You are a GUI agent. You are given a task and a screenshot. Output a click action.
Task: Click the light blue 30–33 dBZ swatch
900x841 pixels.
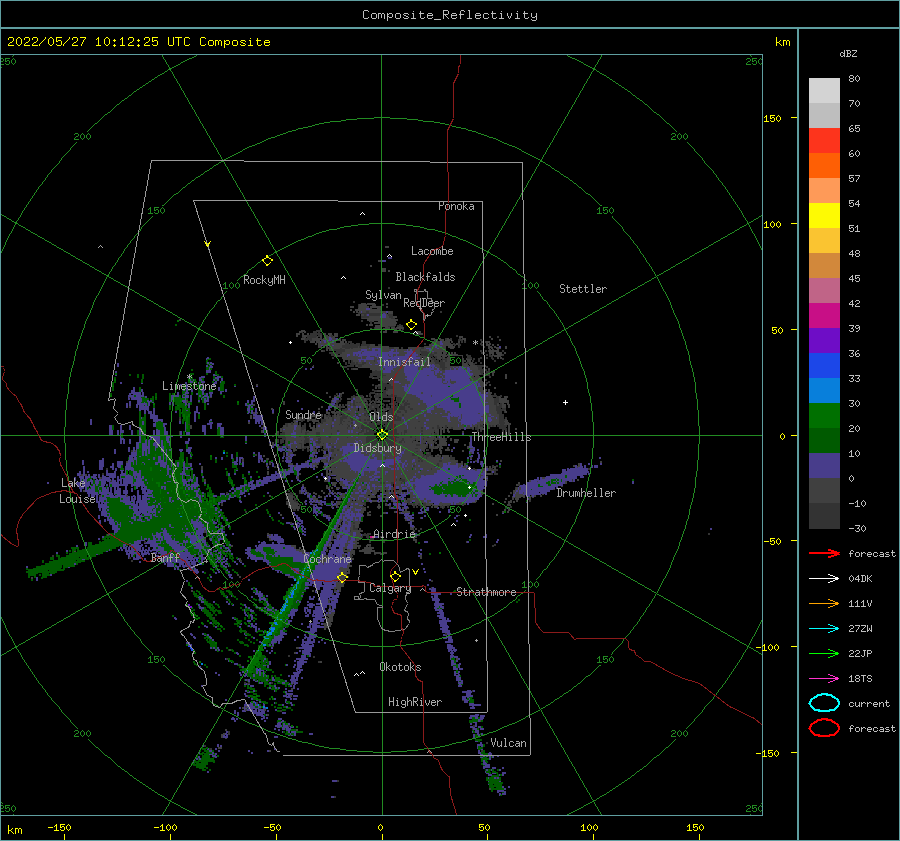tap(824, 390)
